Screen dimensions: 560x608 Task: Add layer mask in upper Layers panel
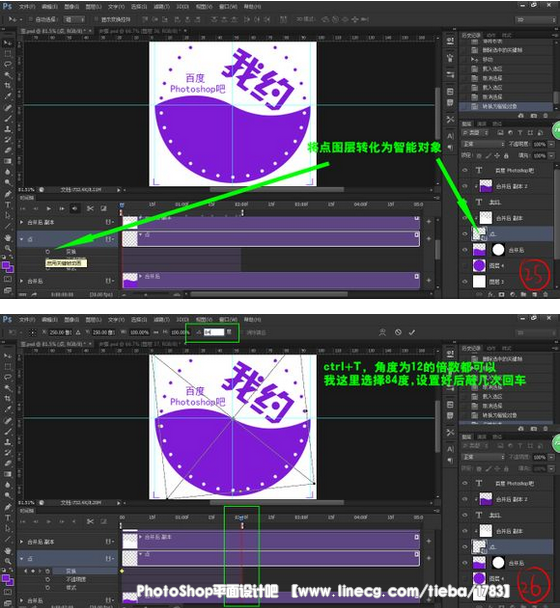click(501, 294)
